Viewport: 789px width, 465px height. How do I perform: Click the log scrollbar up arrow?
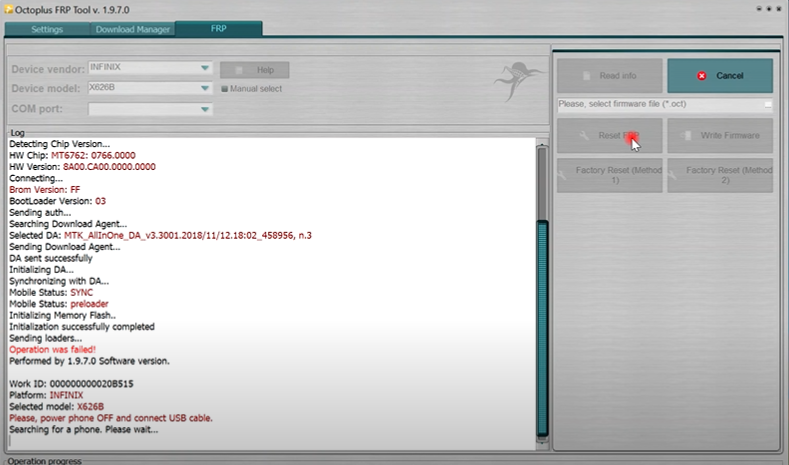coord(542,144)
